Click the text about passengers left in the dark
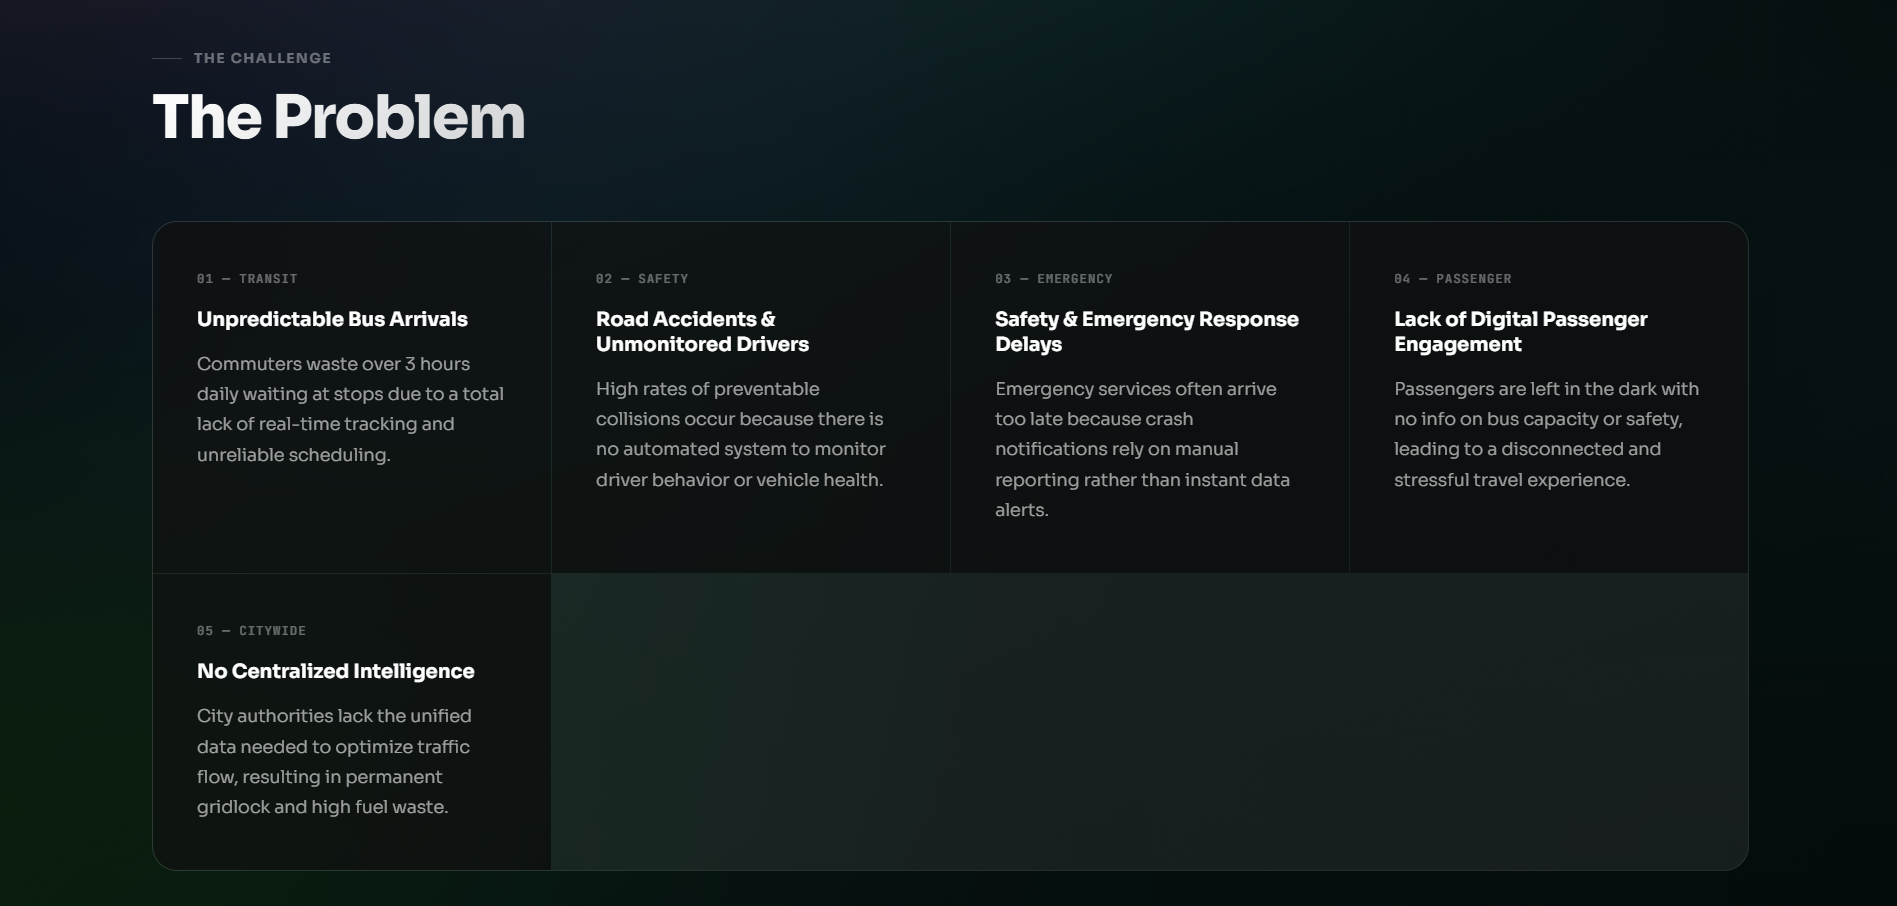The height and width of the screenshot is (906, 1897). pyautogui.click(x=1546, y=434)
